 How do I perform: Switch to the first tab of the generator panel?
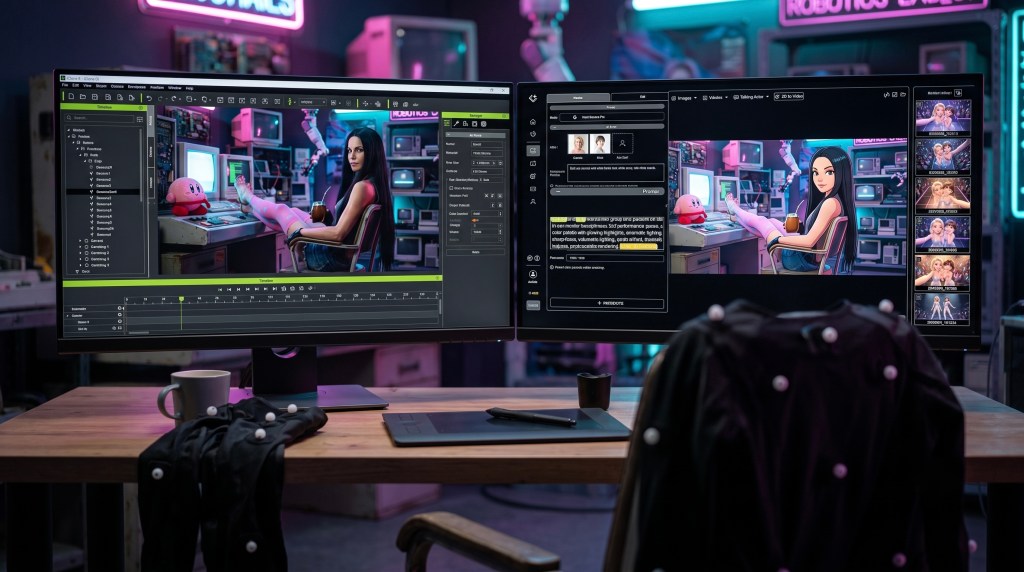579,97
